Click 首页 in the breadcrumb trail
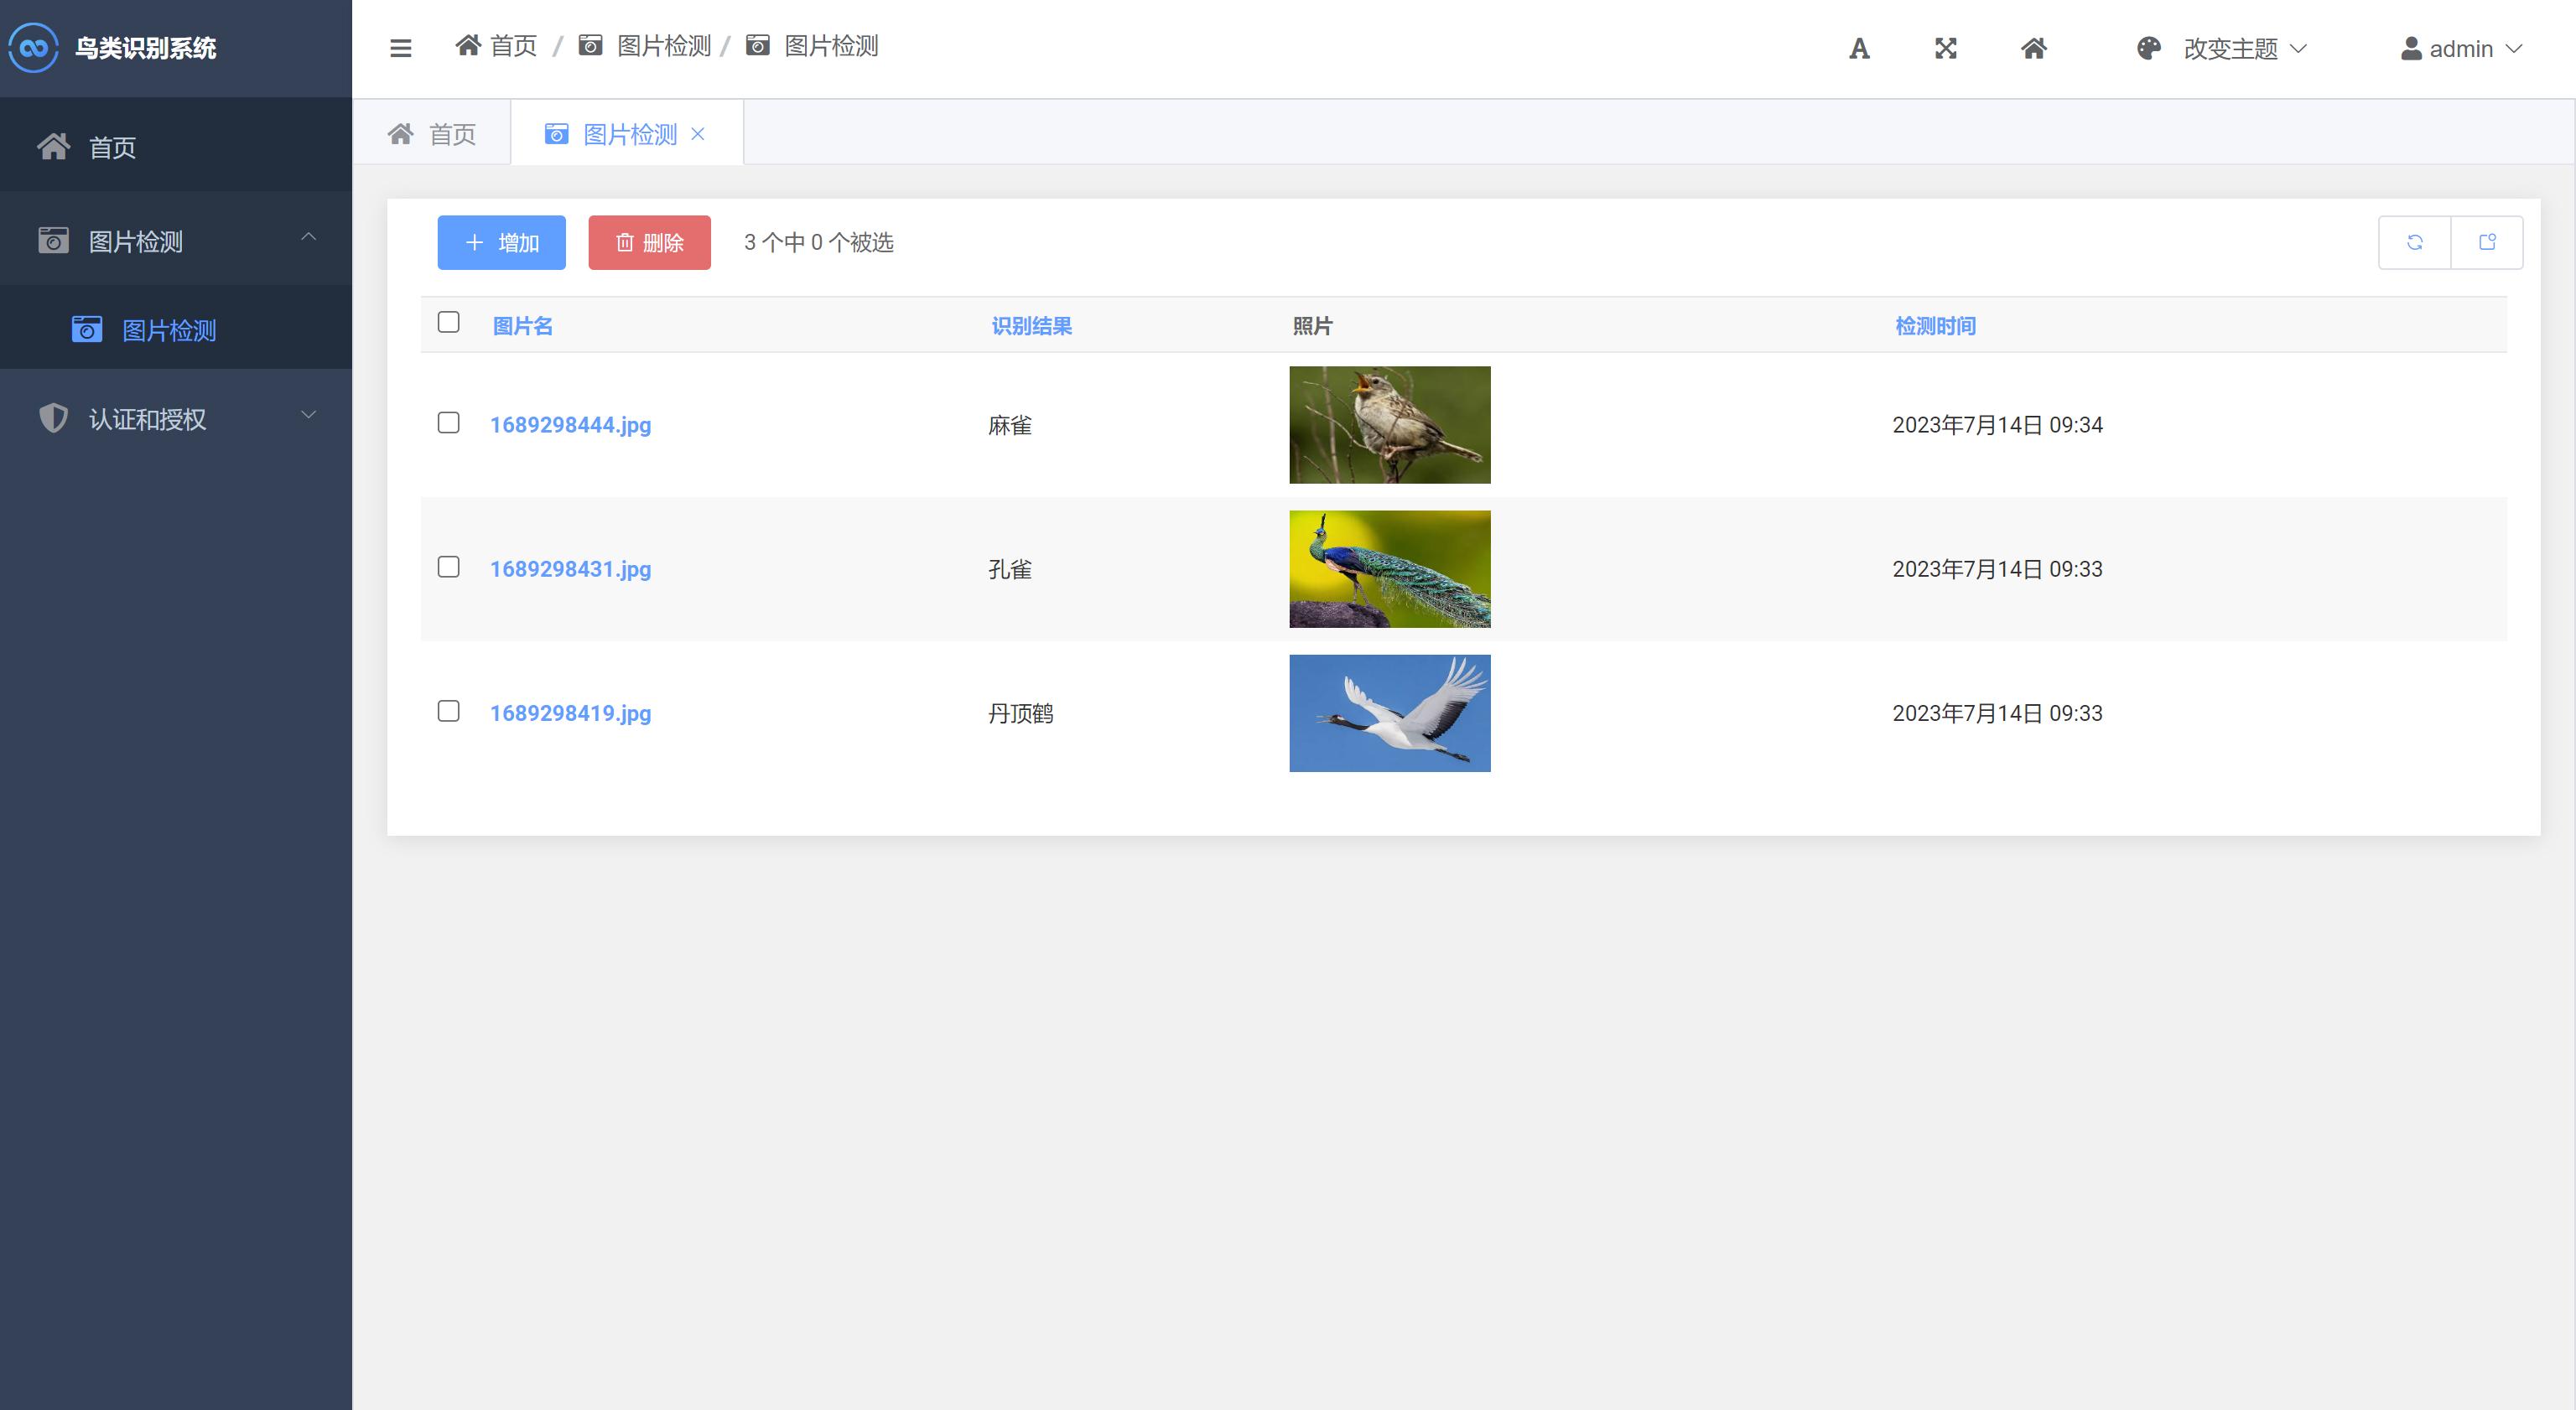This screenshot has height=1410, width=2576. (x=513, y=46)
